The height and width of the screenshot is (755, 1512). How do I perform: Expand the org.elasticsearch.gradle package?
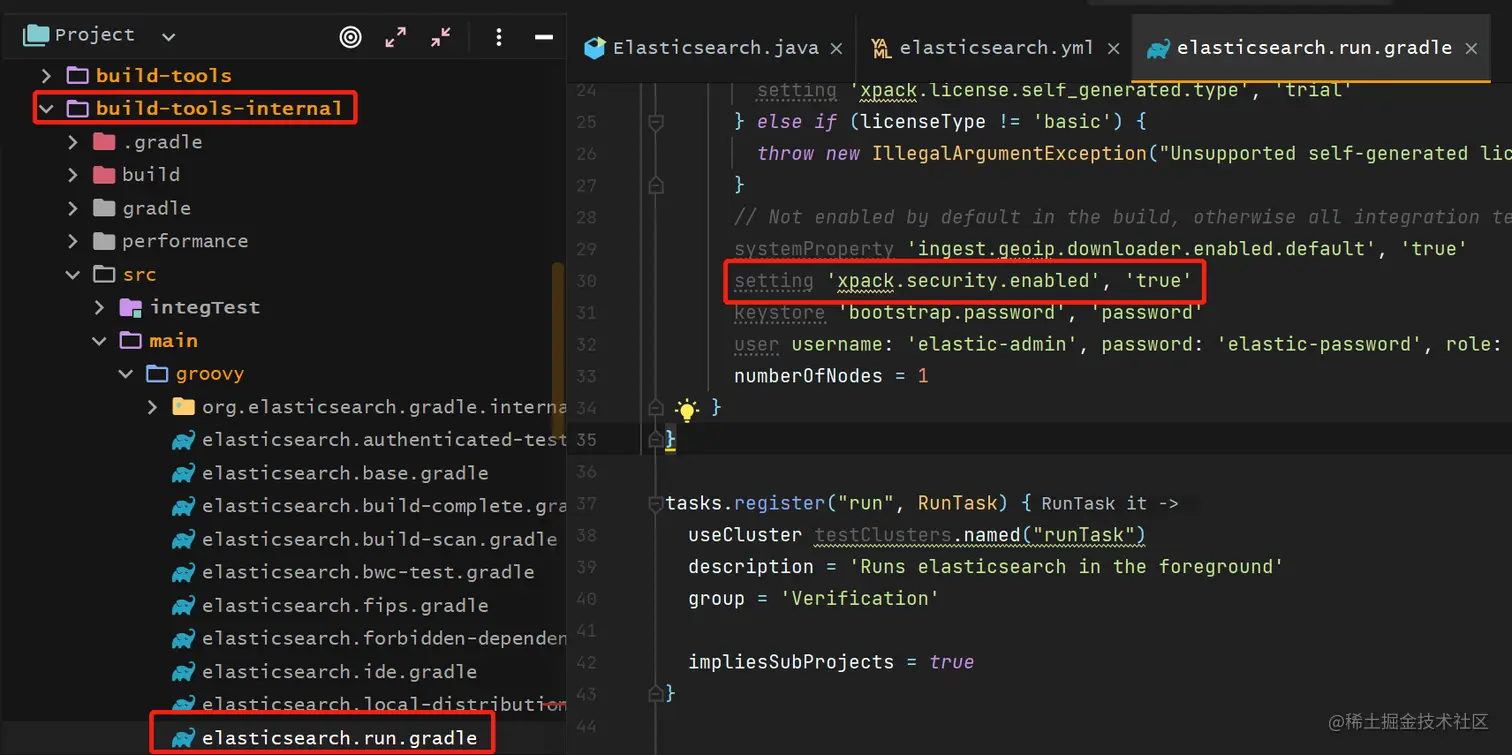152,407
